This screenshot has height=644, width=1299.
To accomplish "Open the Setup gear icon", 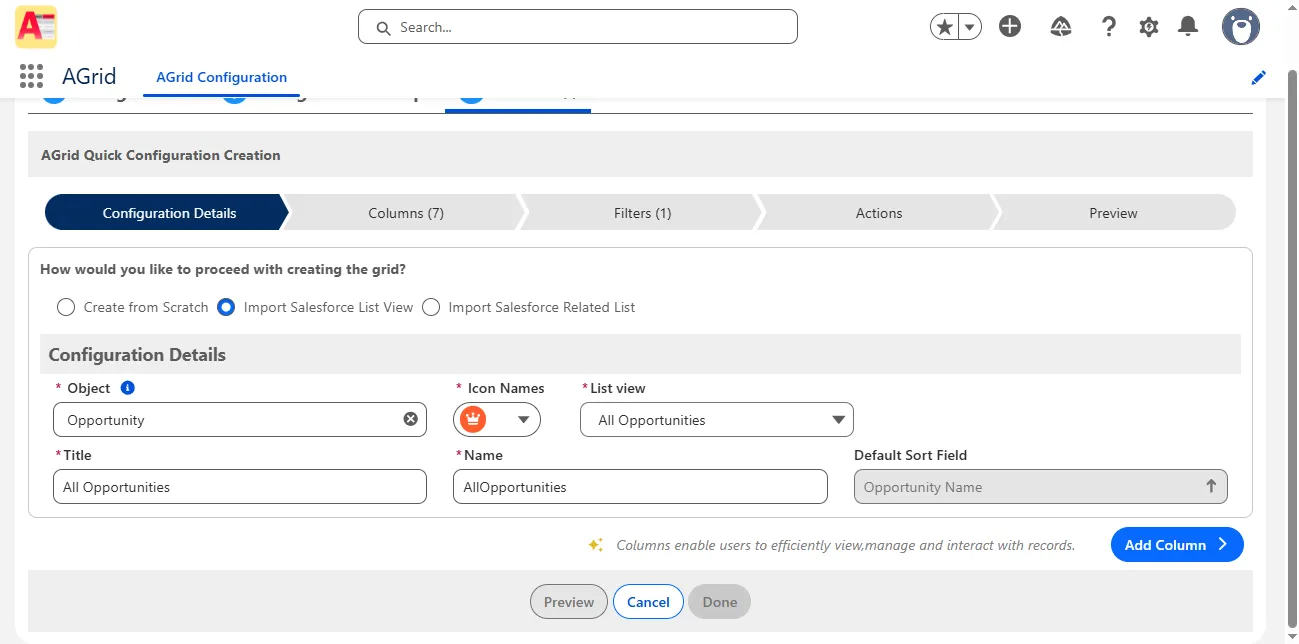I will coord(1149,27).
